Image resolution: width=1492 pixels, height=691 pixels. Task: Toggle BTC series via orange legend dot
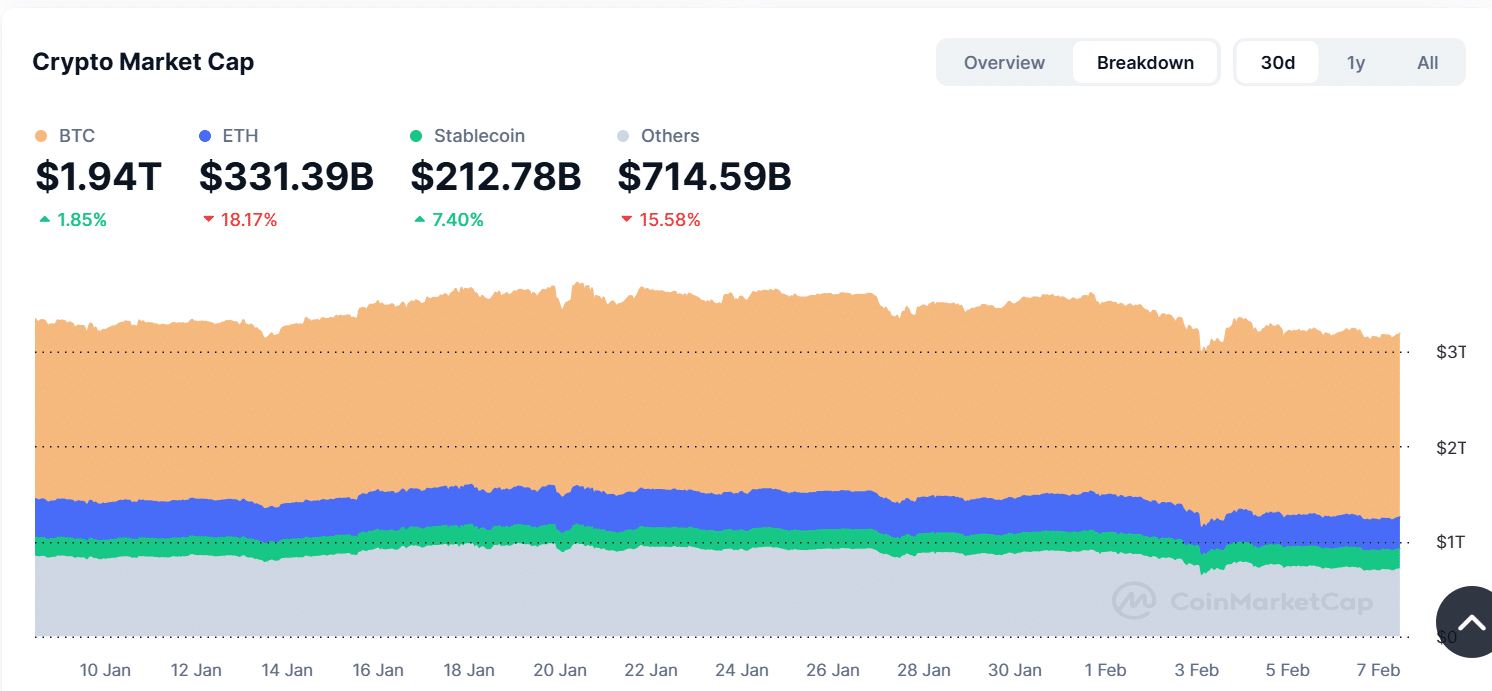[41, 136]
